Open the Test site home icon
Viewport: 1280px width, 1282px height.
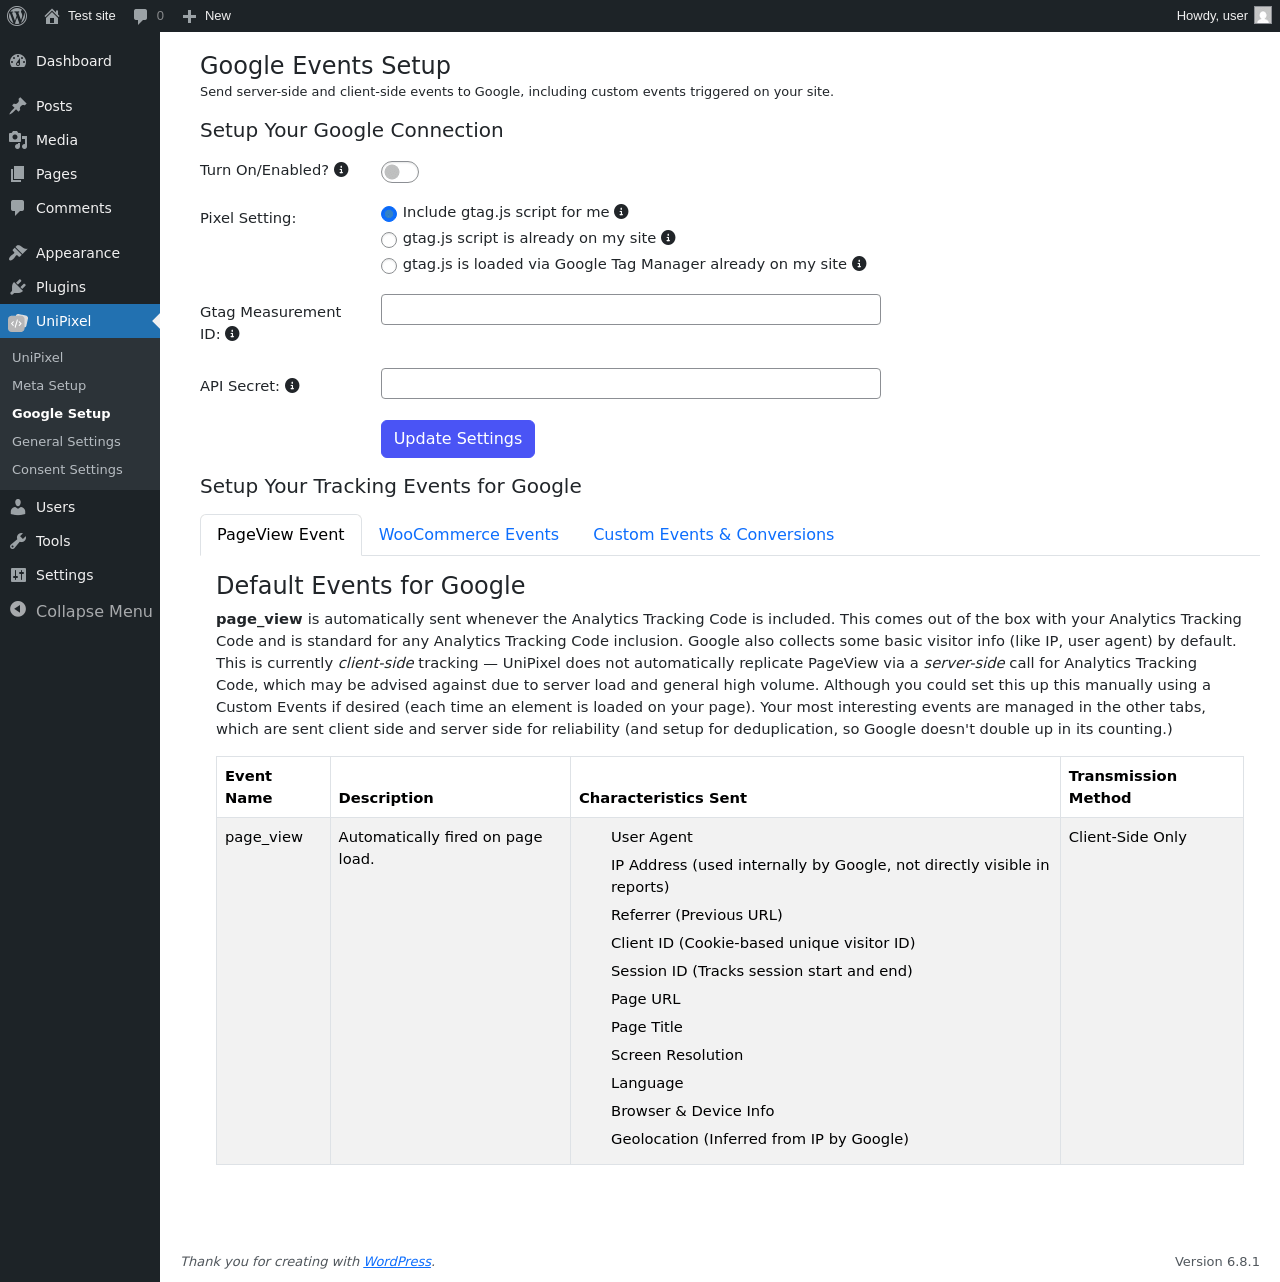52,16
